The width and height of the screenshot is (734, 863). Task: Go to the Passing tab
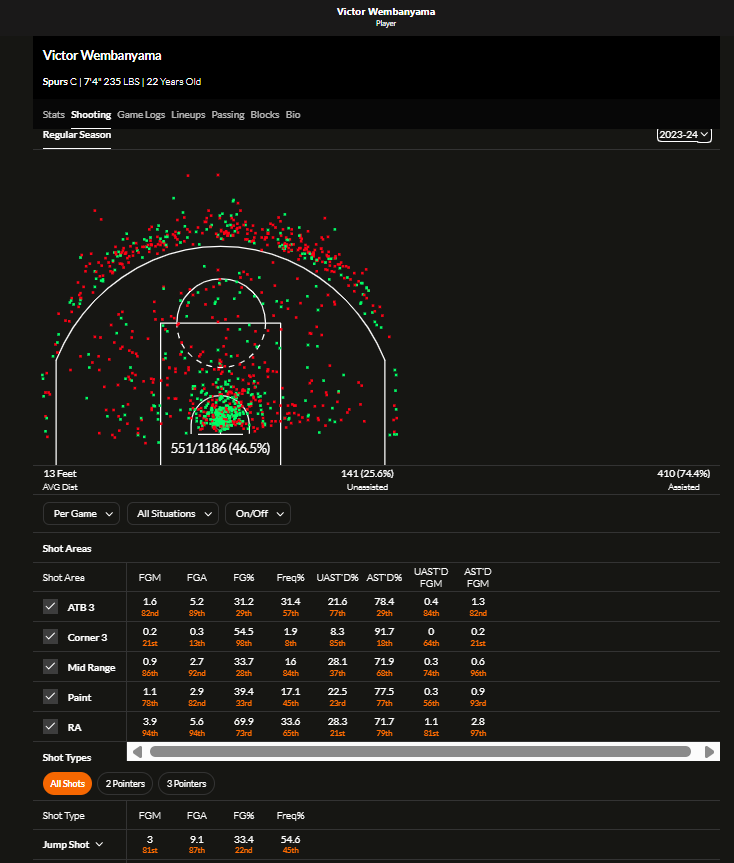pos(228,114)
